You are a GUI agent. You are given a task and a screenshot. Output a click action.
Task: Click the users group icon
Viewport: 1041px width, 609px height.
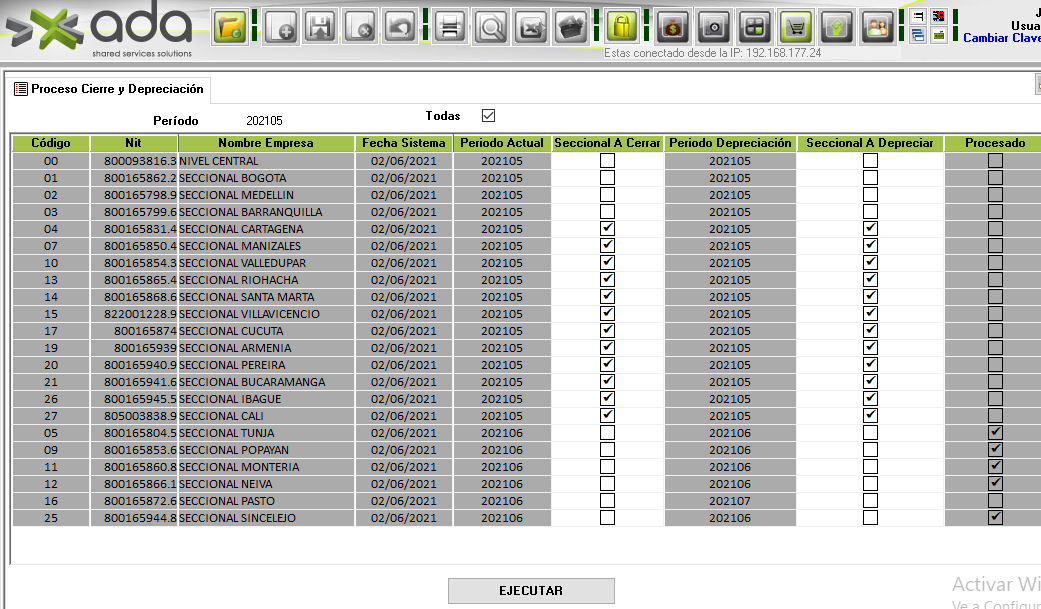pyautogui.click(x=877, y=28)
